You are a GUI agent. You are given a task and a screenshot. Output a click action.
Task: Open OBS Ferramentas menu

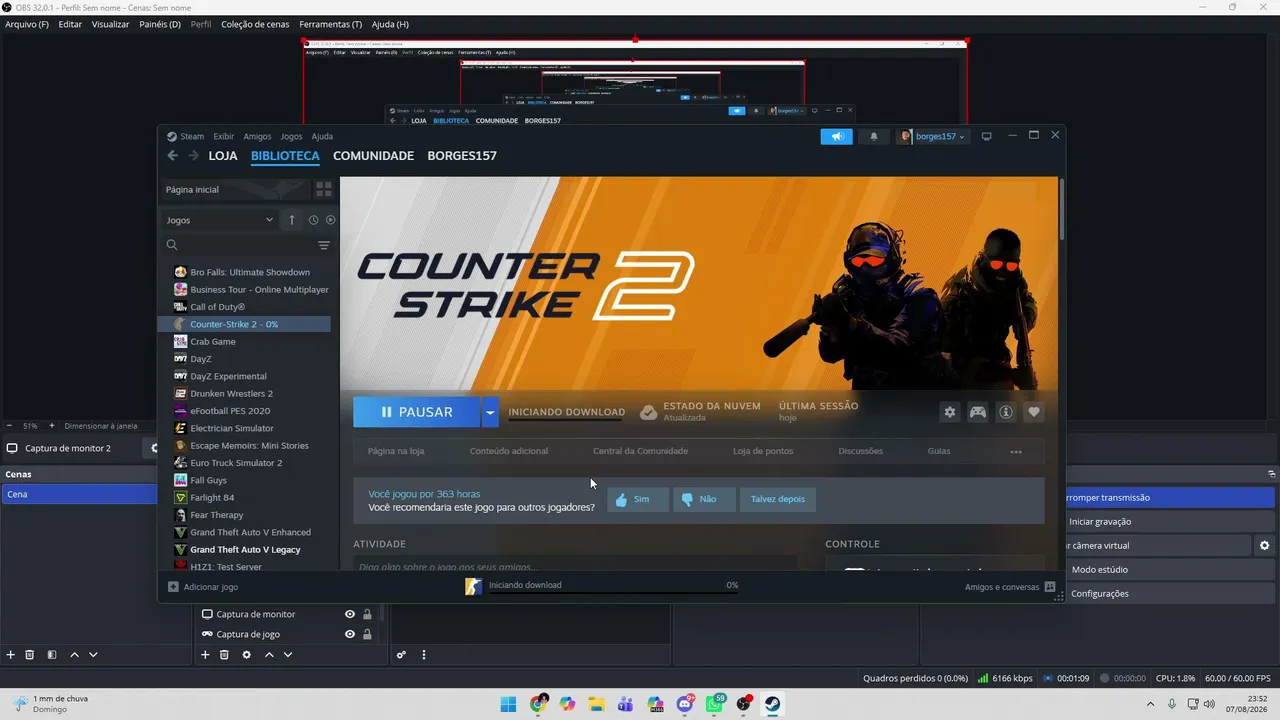331,24
